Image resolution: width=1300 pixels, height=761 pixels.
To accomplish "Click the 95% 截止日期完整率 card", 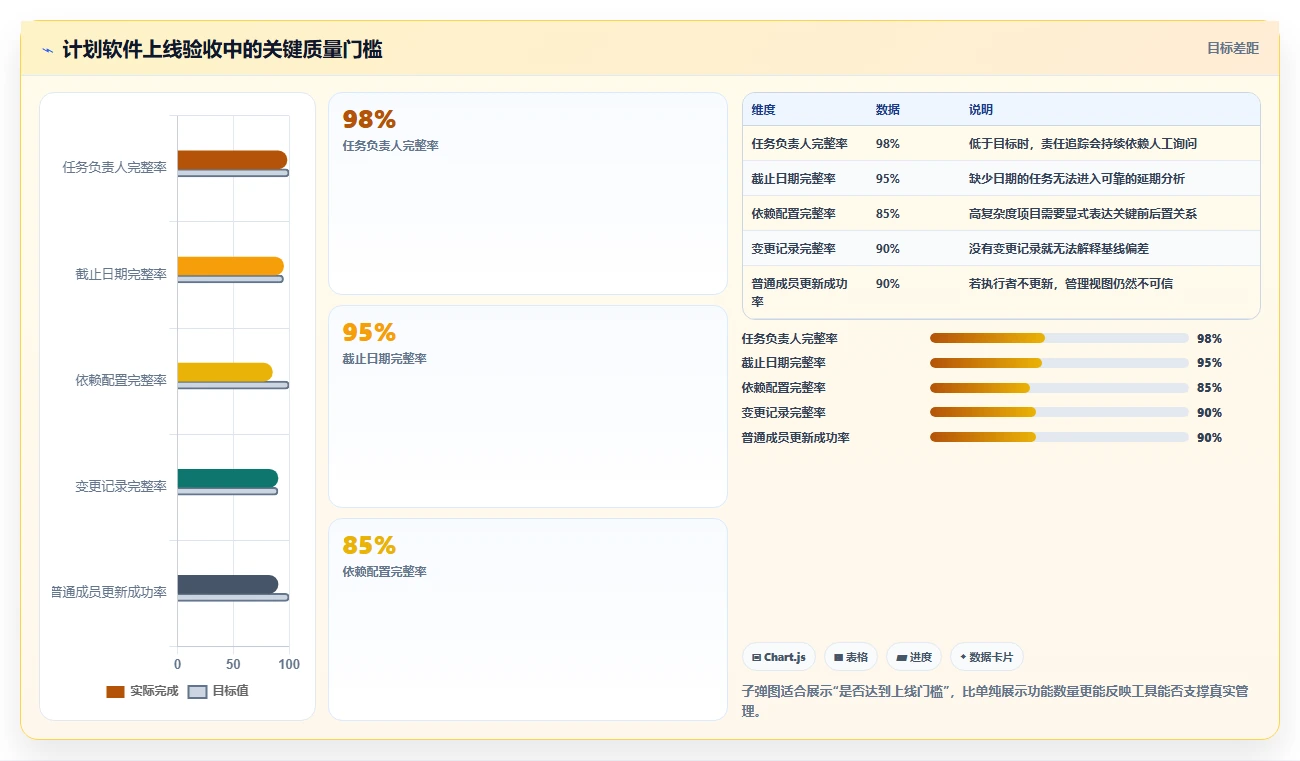I will (x=528, y=406).
